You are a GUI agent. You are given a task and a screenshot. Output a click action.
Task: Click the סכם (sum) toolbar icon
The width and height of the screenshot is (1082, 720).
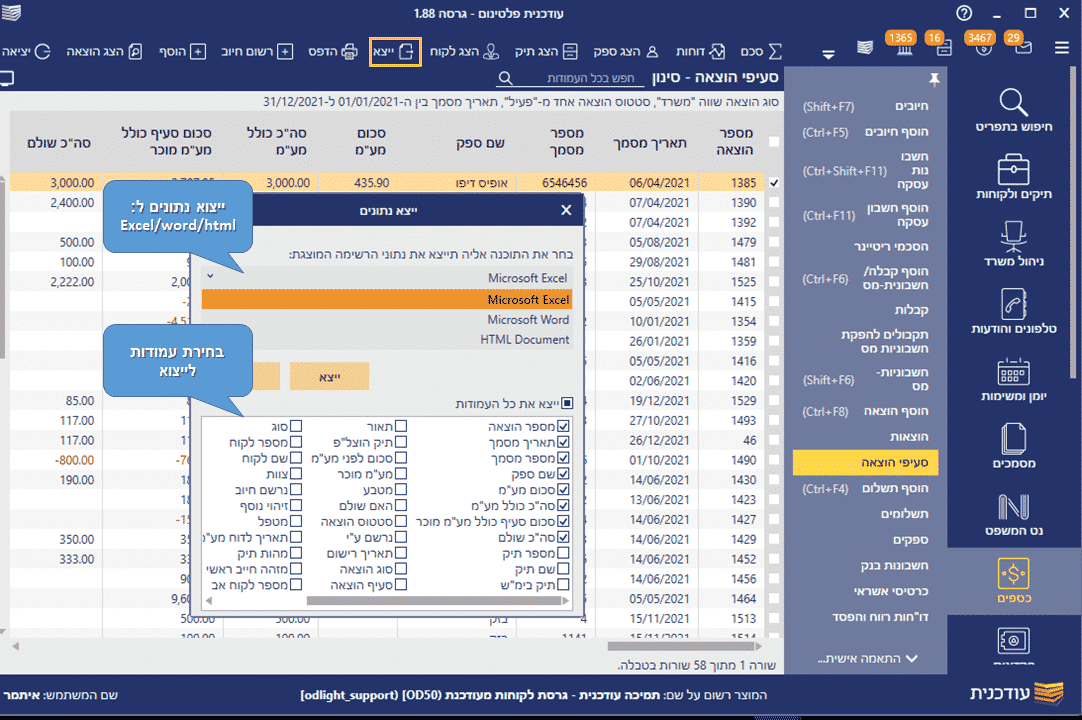point(761,52)
